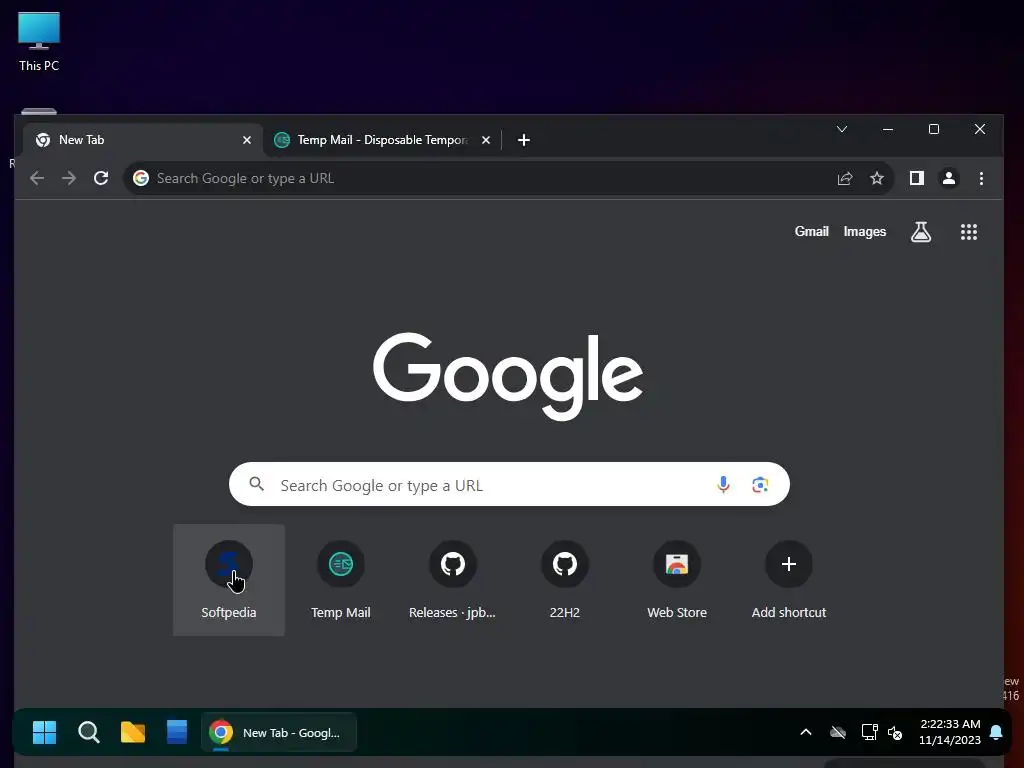Expand the tab search chevron
This screenshot has width=1024, height=768.
(x=842, y=129)
